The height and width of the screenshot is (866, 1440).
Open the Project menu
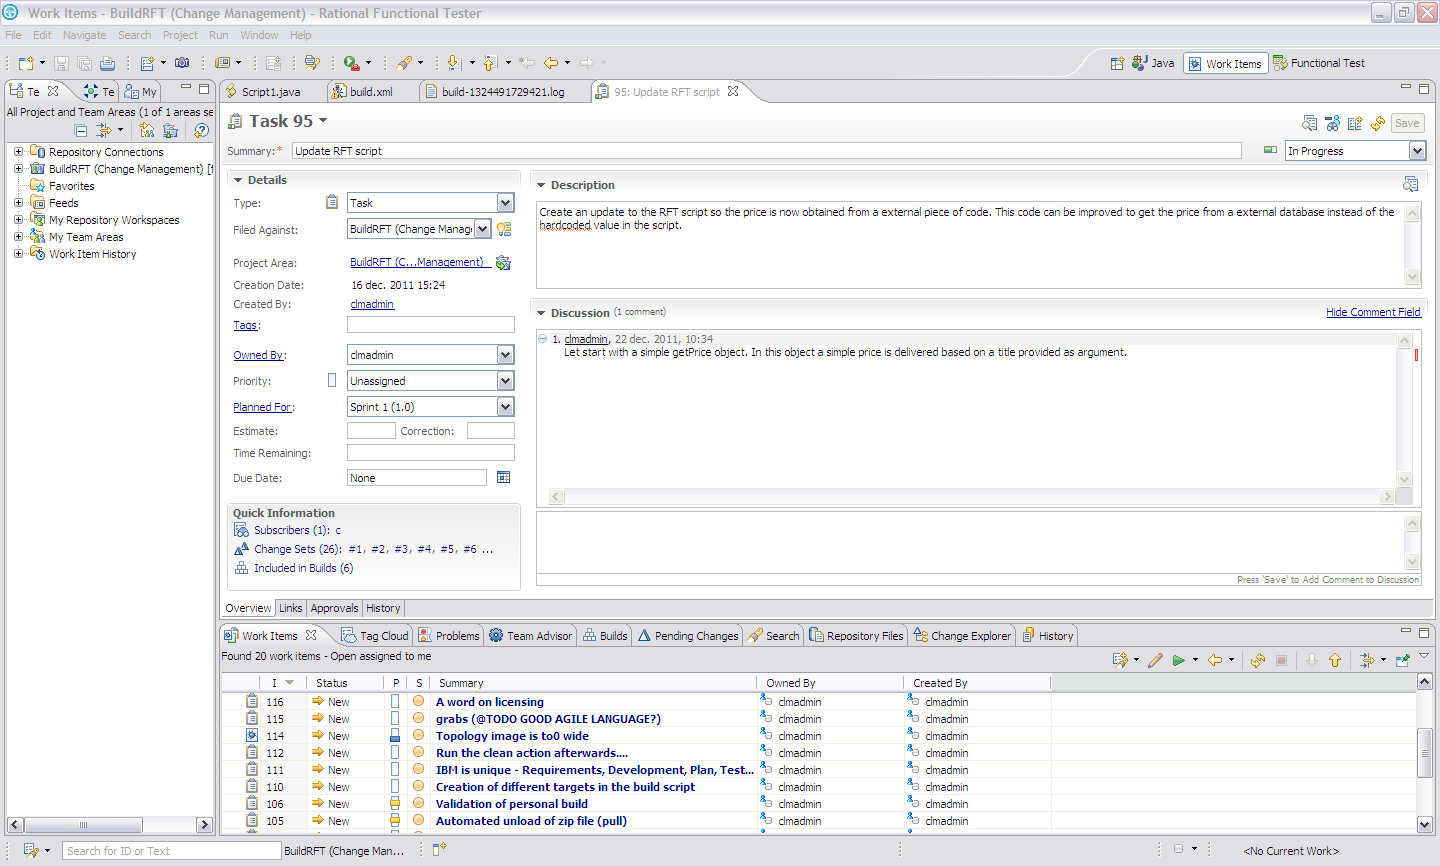click(x=180, y=35)
